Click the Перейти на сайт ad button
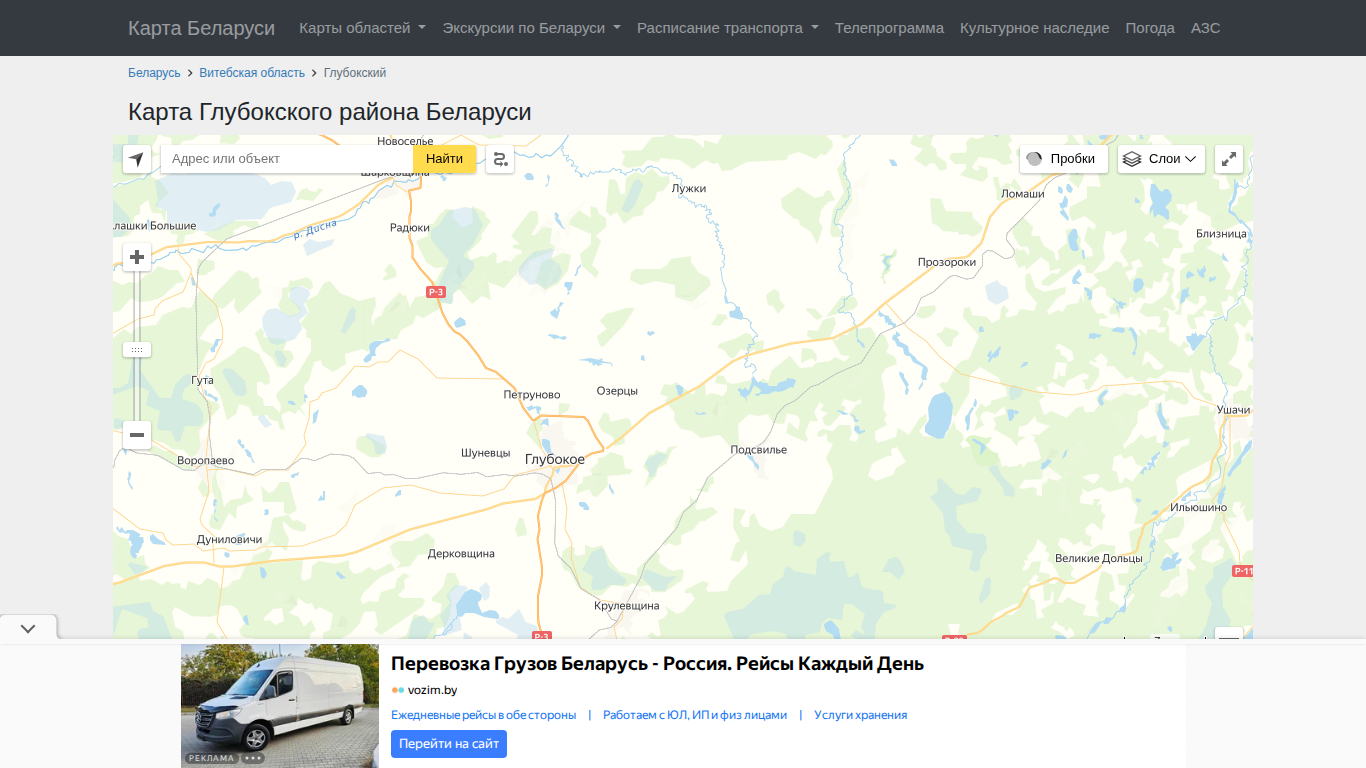1366x768 pixels. (x=449, y=744)
